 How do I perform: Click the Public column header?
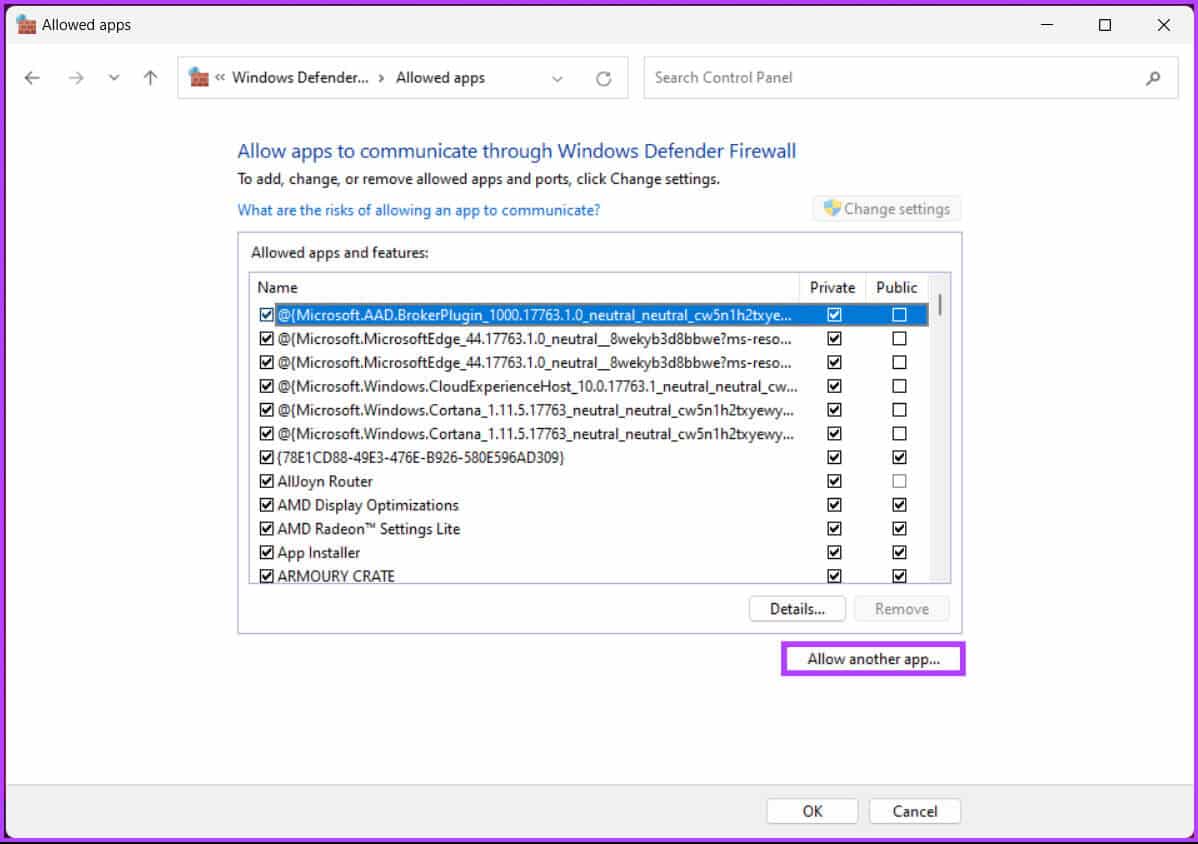(896, 288)
